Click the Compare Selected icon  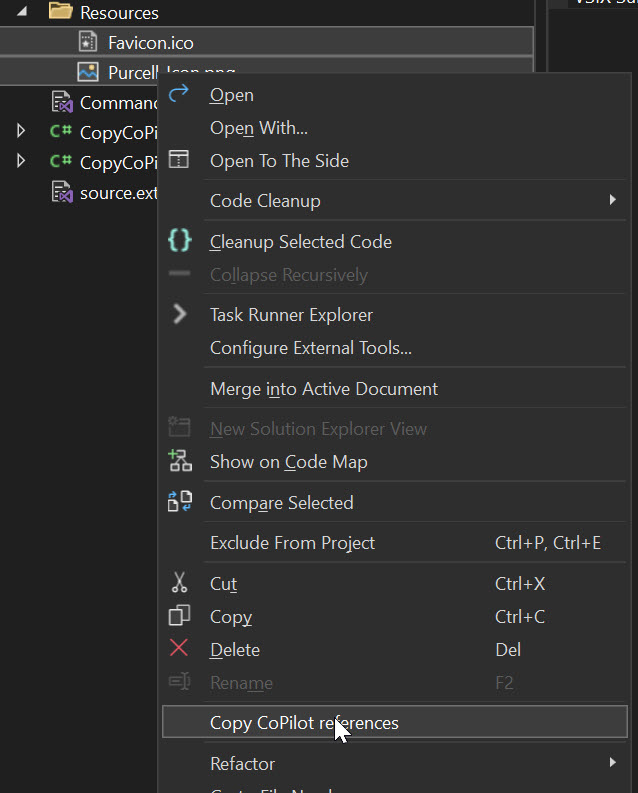click(x=179, y=502)
